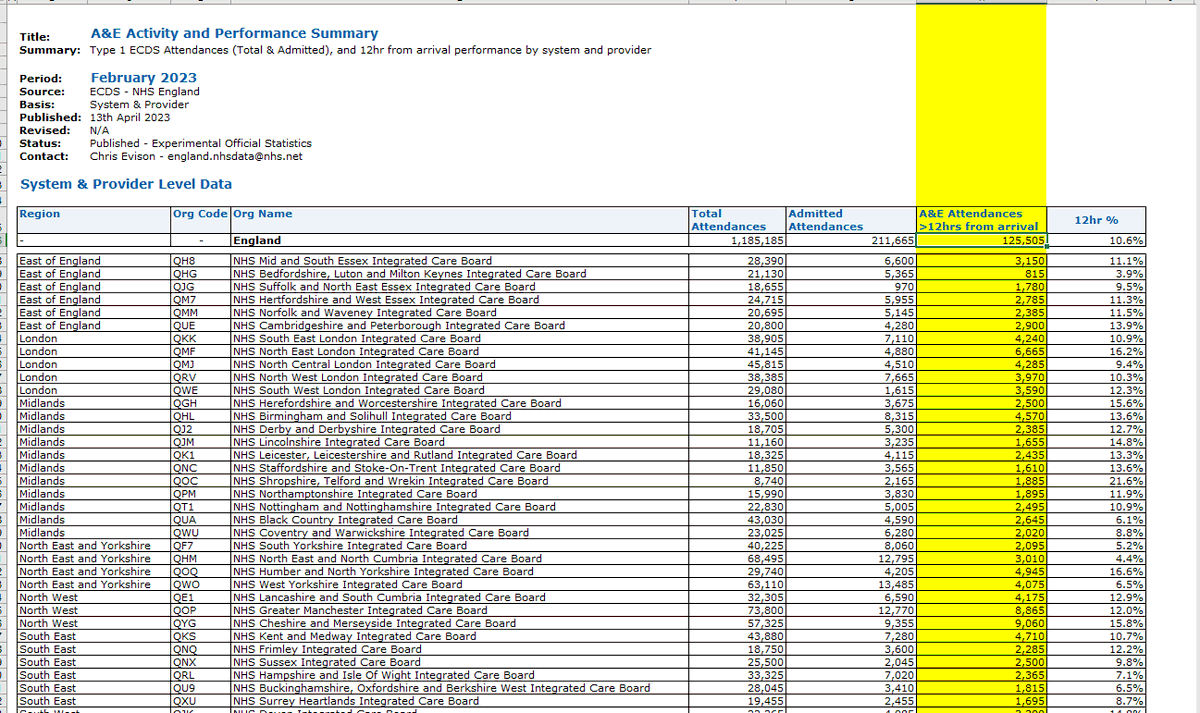The image size is (1200, 713).
Task: Click admitted attendances 8,315
Action: pyautogui.click(x=851, y=416)
